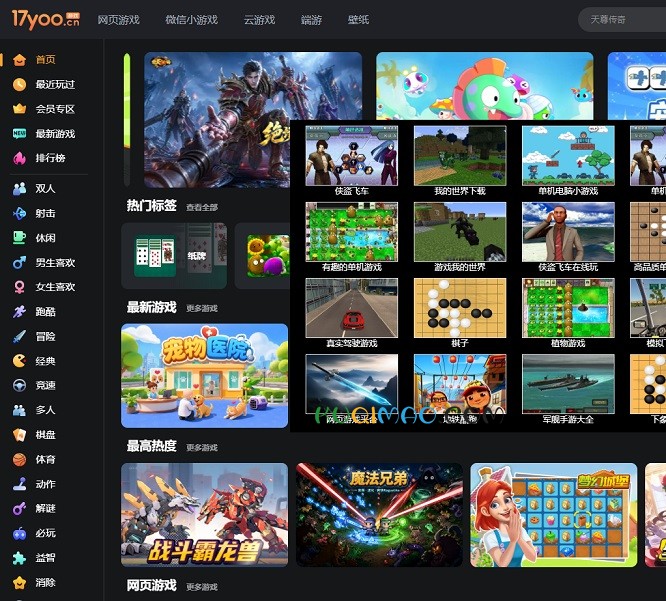Open the 我的世界下载 thumbnail in overlay
The width and height of the screenshot is (666, 601).
coord(460,156)
